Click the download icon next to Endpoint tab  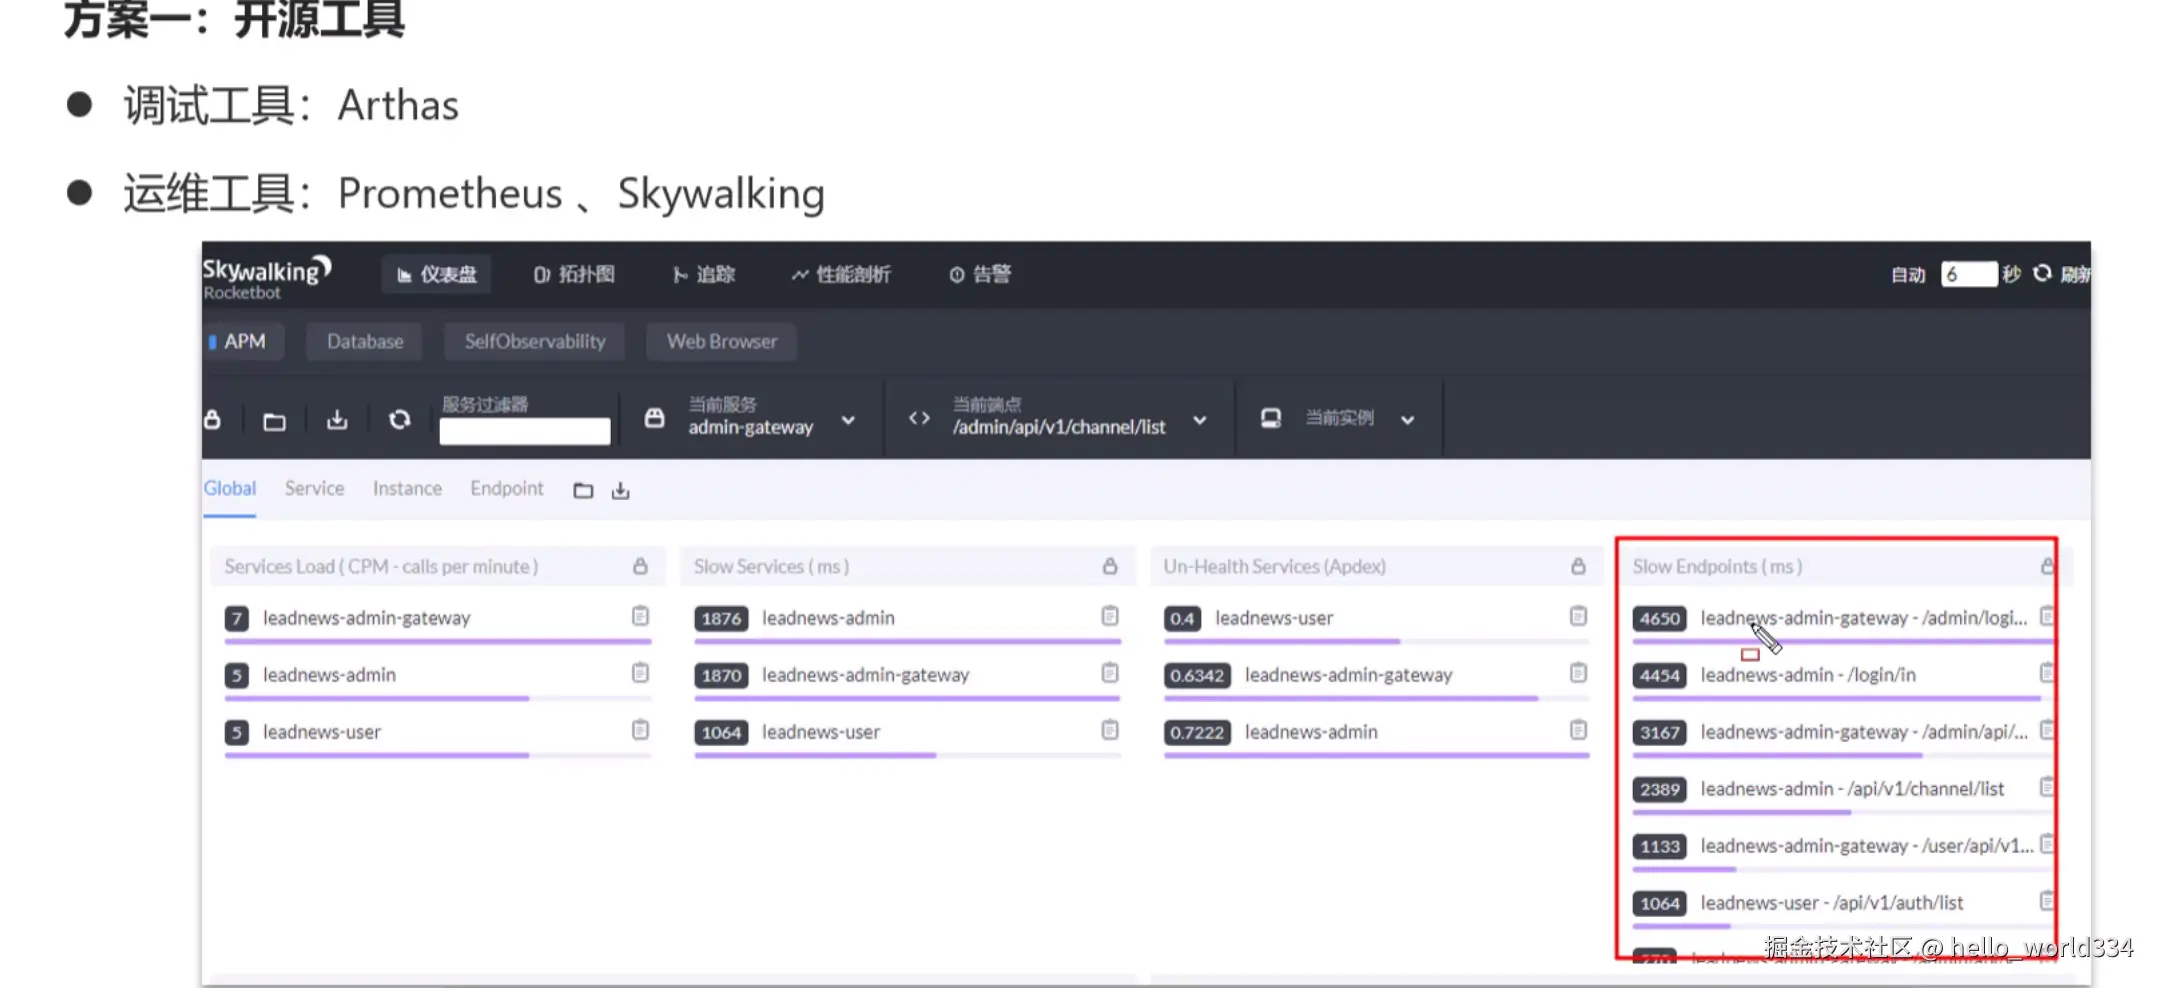click(621, 490)
